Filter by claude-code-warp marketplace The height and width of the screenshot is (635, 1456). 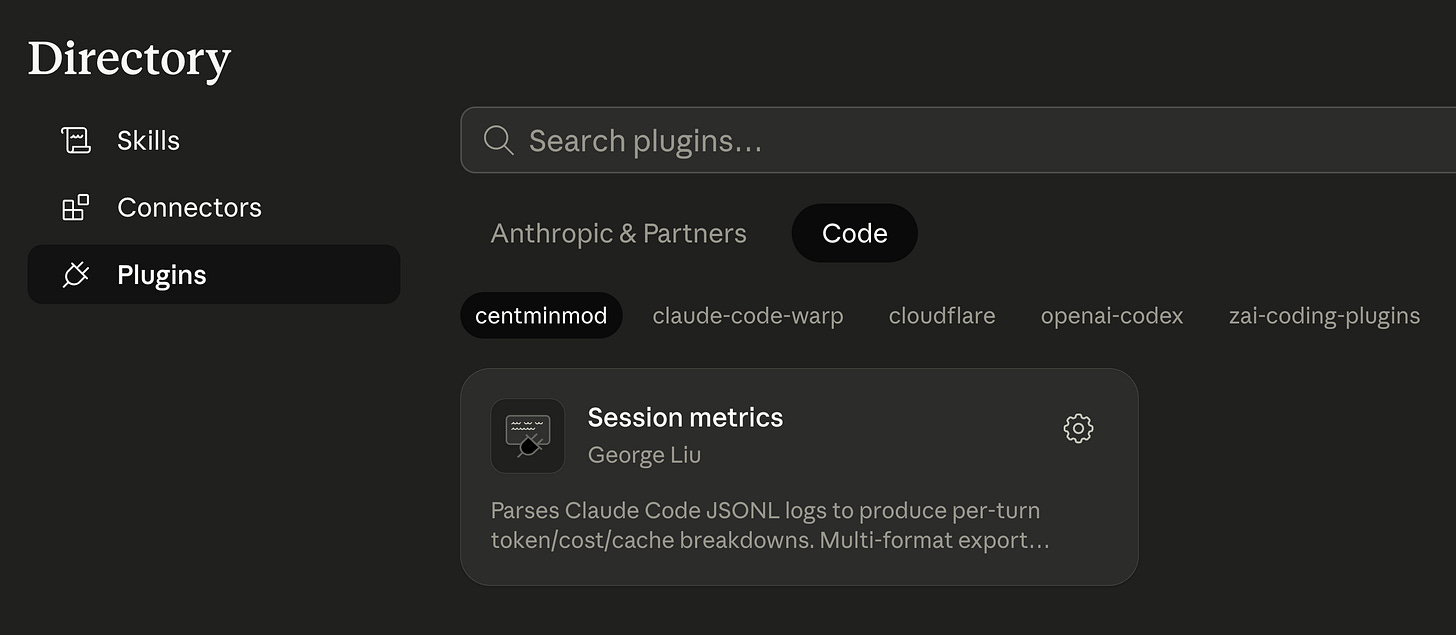(x=747, y=316)
